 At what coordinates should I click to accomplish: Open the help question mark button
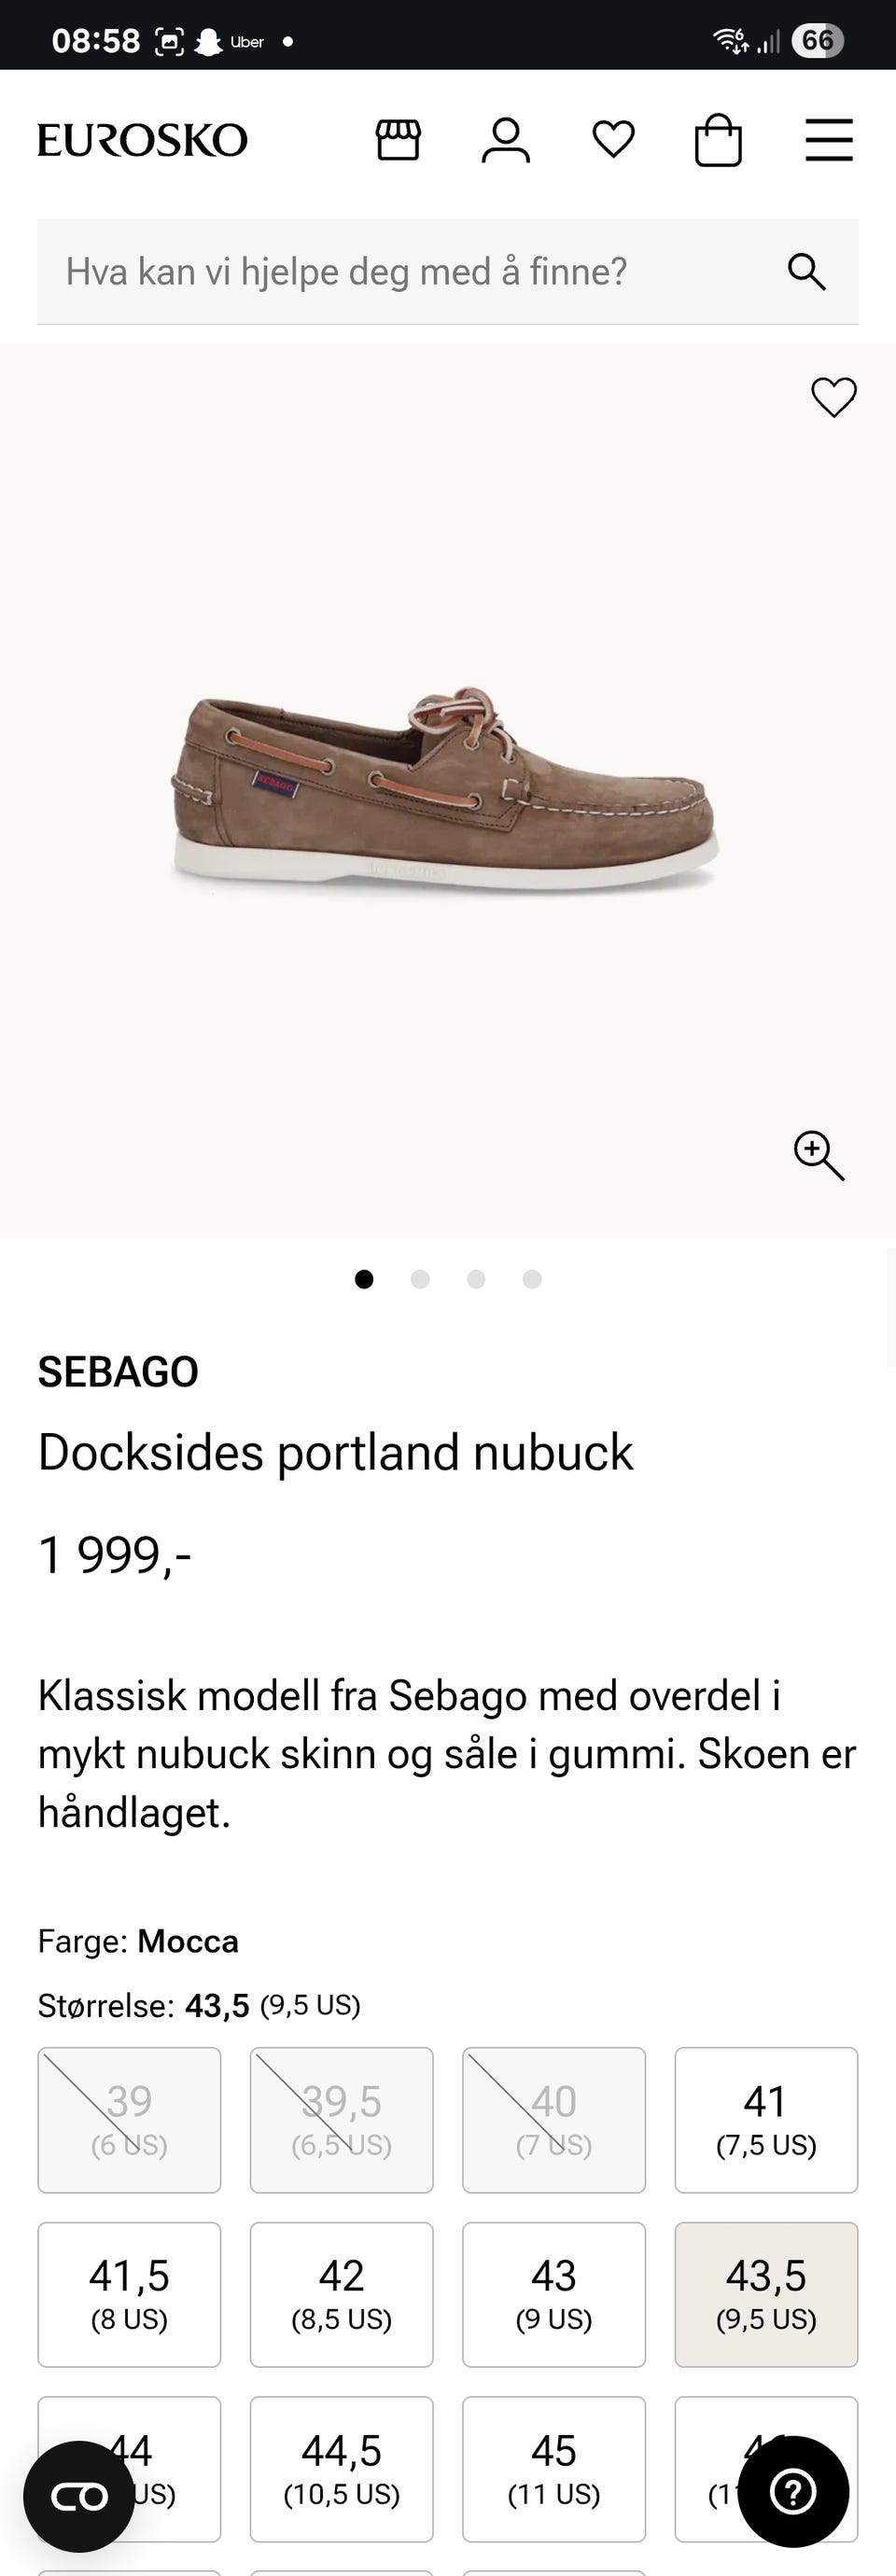793,2492
